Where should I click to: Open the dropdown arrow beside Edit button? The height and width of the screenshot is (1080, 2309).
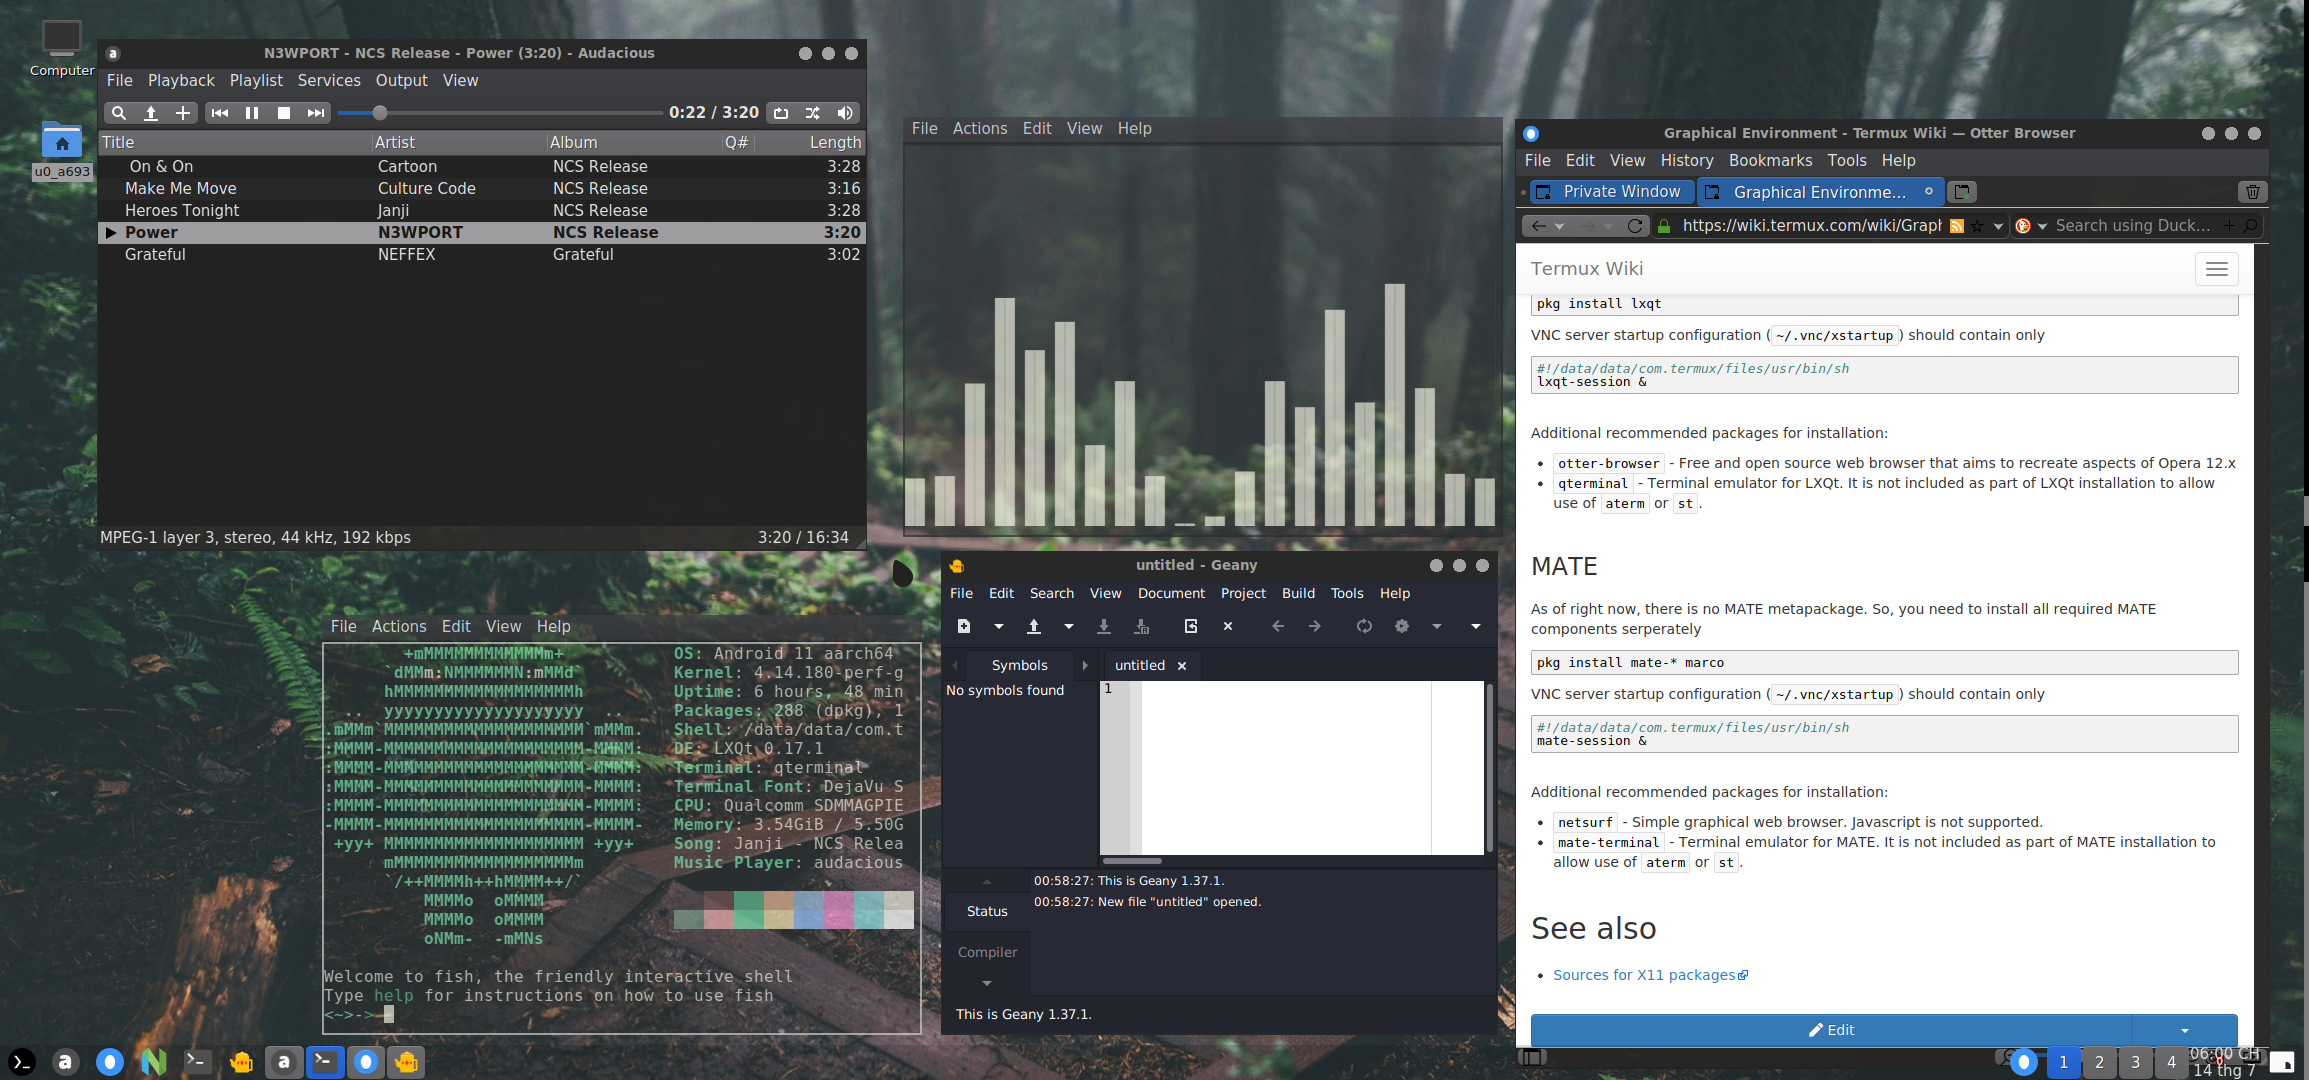[x=2184, y=1030]
